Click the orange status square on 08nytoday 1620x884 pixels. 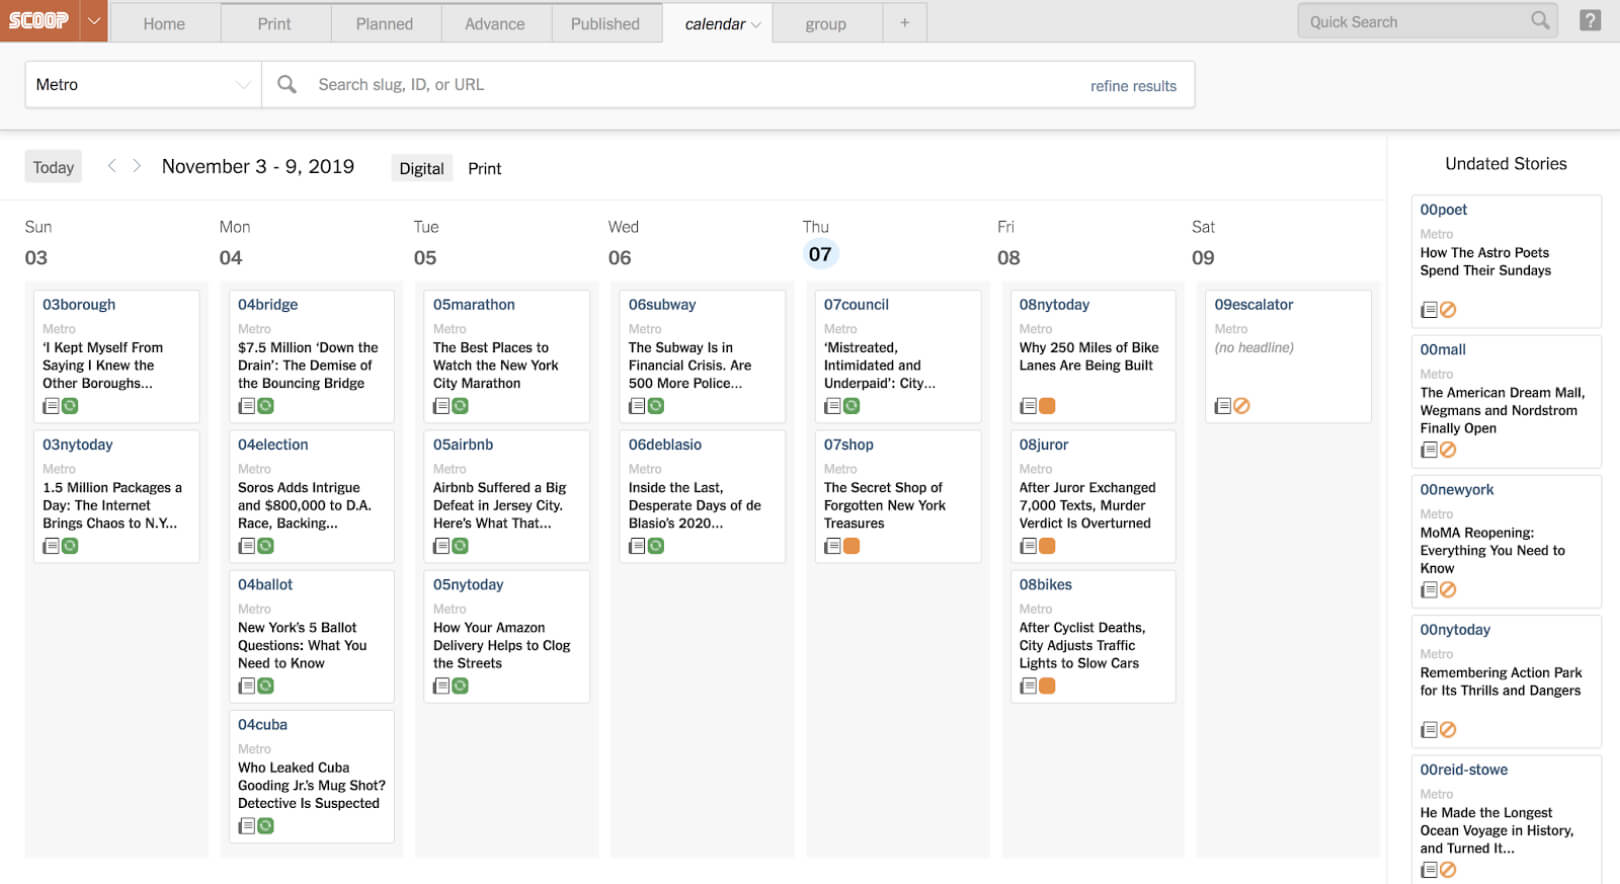pyautogui.click(x=1047, y=406)
